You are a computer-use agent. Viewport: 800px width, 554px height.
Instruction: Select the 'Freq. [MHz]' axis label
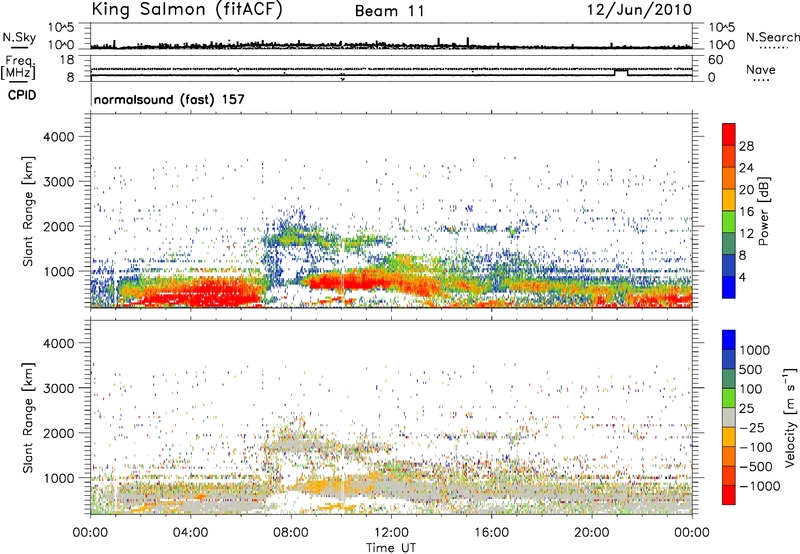click(x=18, y=68)
